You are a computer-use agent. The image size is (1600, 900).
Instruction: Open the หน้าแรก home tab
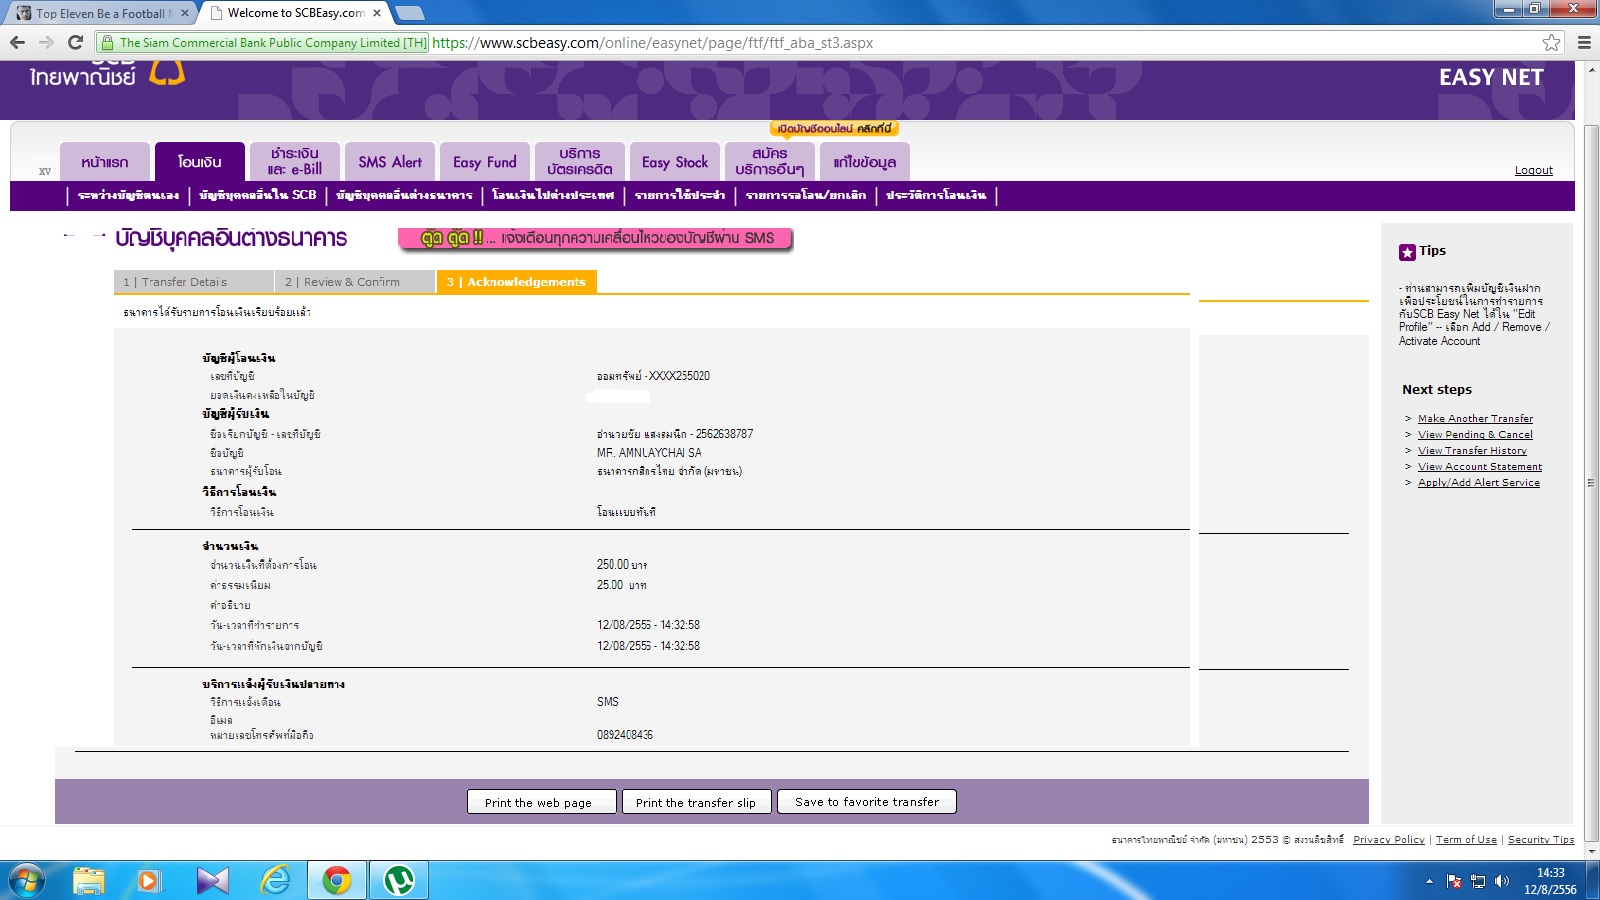(105, 162)
